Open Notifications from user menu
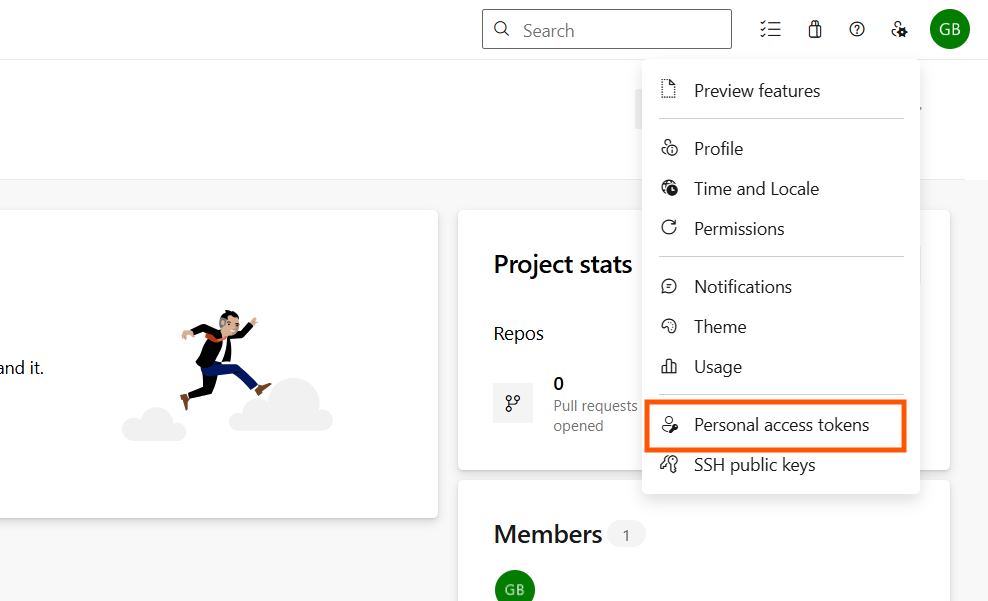The height and width of the screenshot is (601, 988). [x=743, y=287]
